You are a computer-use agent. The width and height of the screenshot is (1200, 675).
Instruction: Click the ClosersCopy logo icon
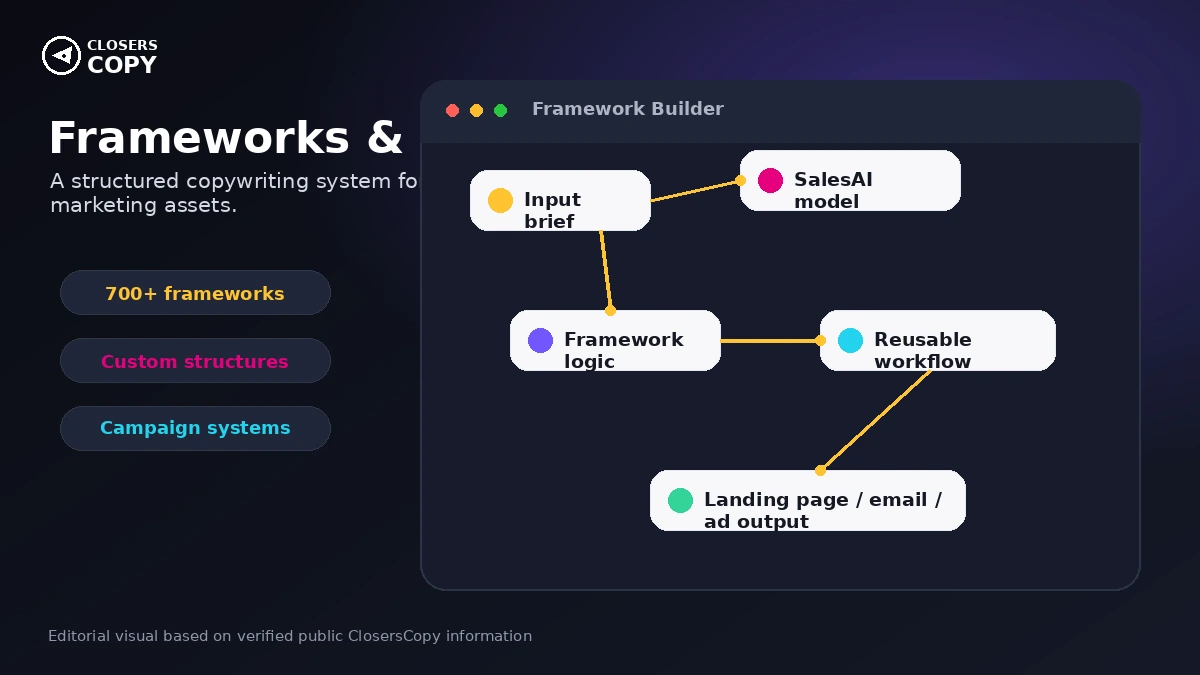click(x=61, y=56)
